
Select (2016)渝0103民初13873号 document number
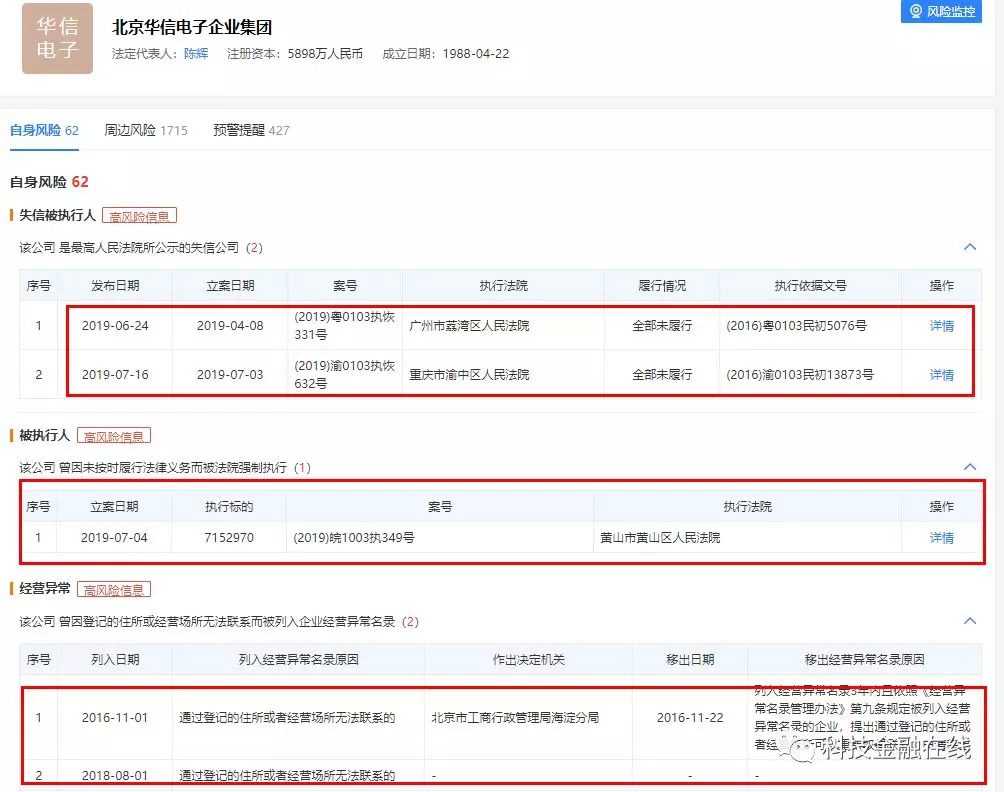800,375
